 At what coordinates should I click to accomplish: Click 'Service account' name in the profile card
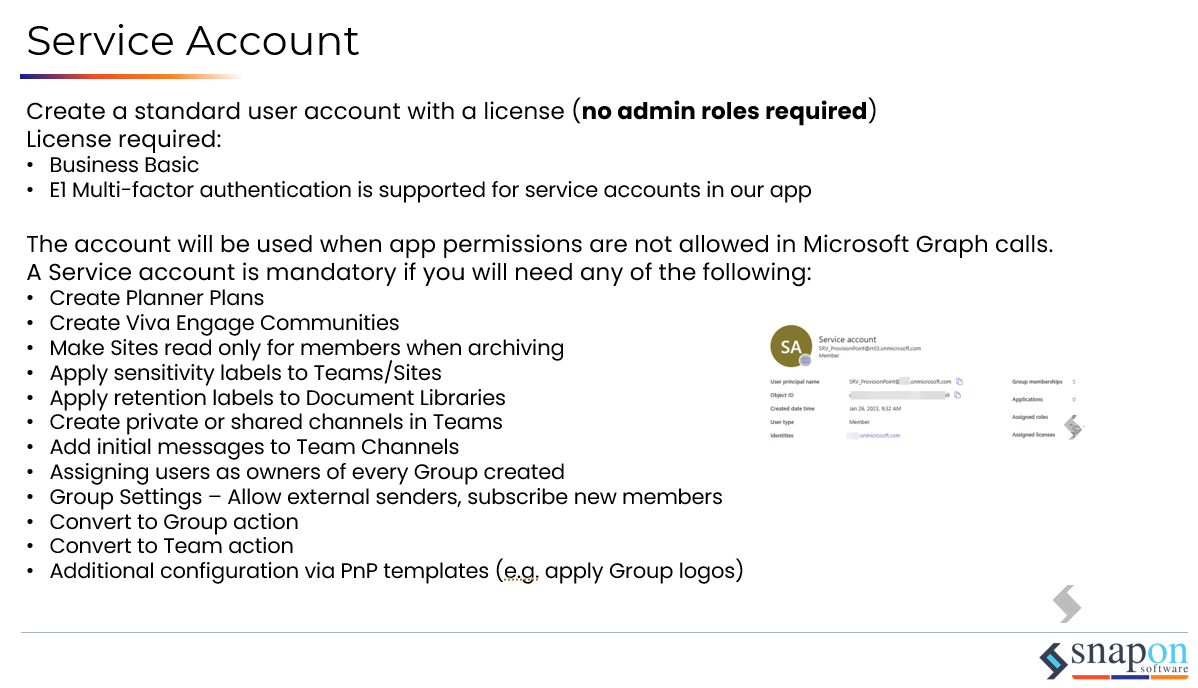[847, 339]
